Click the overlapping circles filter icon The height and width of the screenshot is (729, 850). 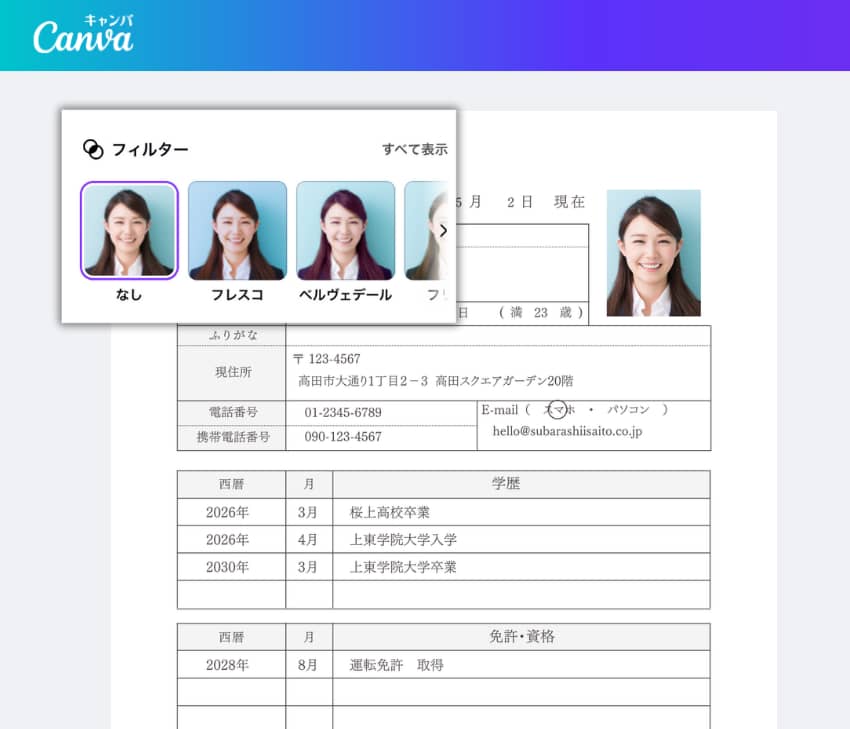93,149
